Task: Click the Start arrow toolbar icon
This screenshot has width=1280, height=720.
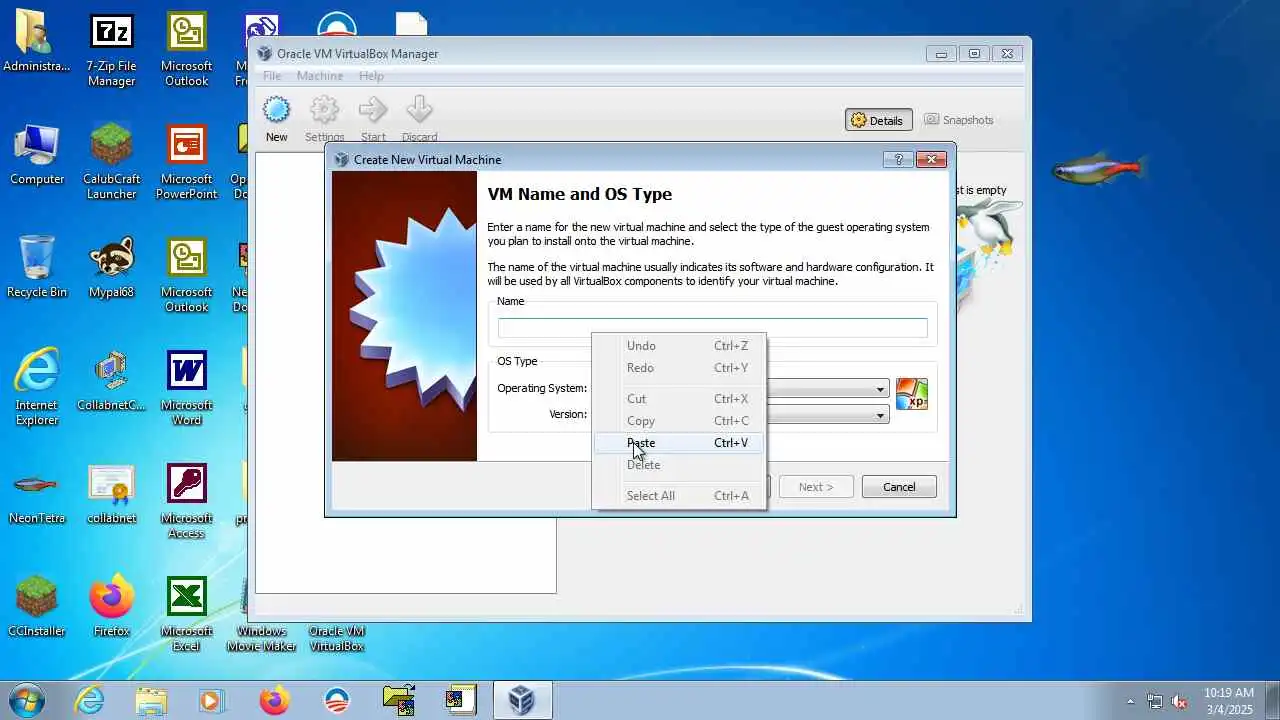Action: click(x=373, y=119)
